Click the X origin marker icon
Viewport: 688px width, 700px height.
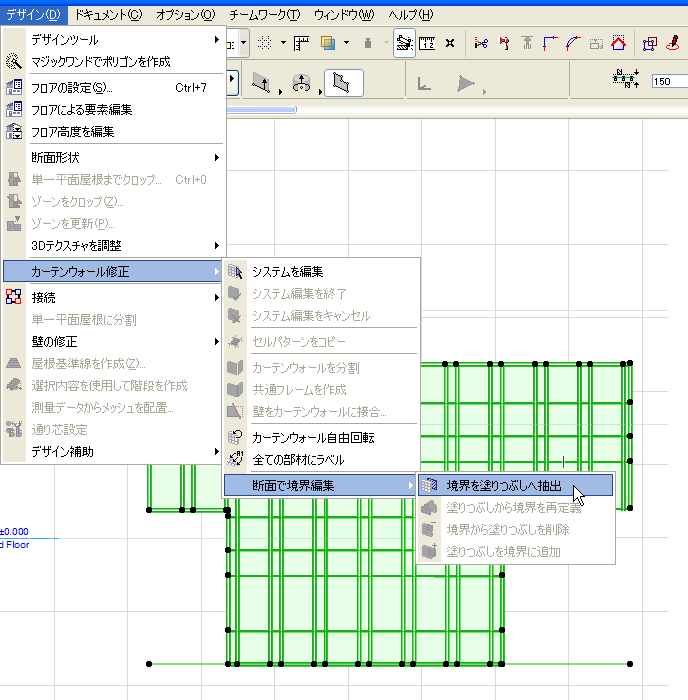(x=450, y=43)
